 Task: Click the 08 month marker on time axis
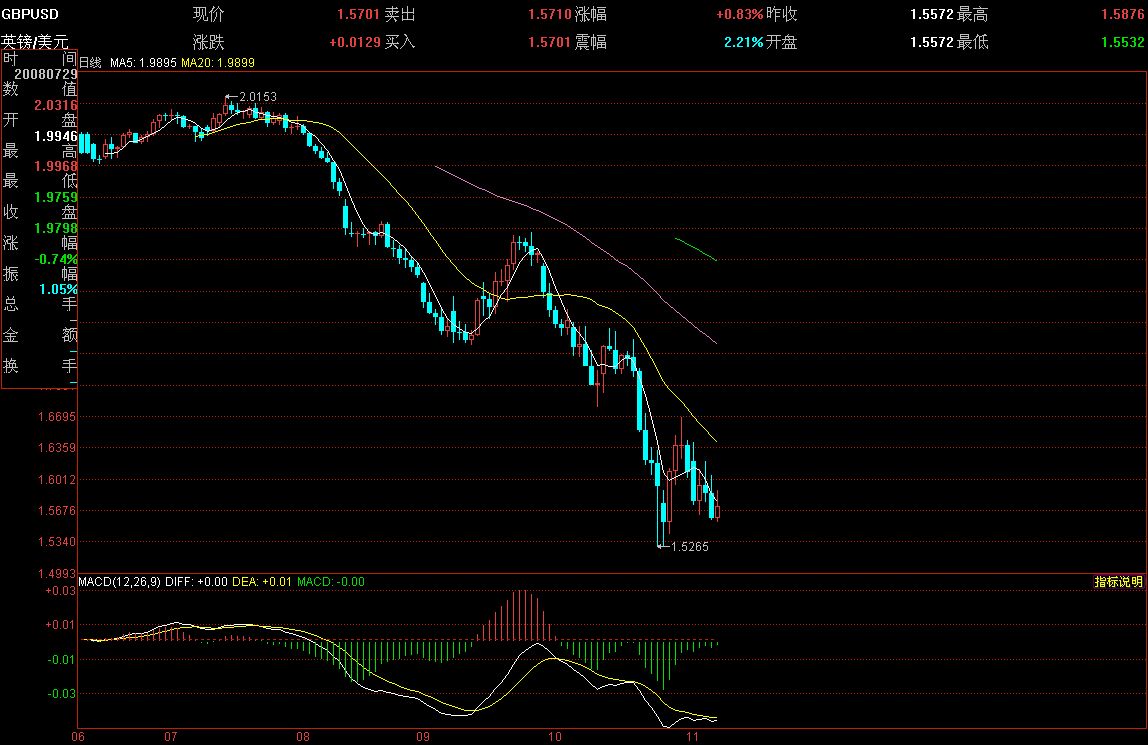coord(302,737)
